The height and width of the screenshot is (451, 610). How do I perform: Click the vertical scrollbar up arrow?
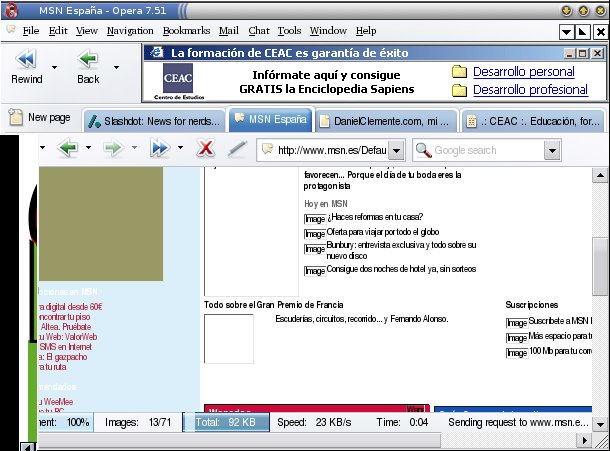pyautogui.click(x=600, y=175)
